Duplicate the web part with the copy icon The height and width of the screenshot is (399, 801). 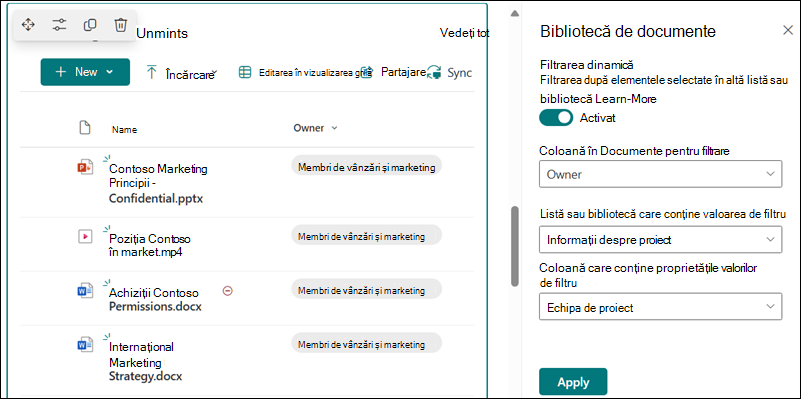[90, 24]
